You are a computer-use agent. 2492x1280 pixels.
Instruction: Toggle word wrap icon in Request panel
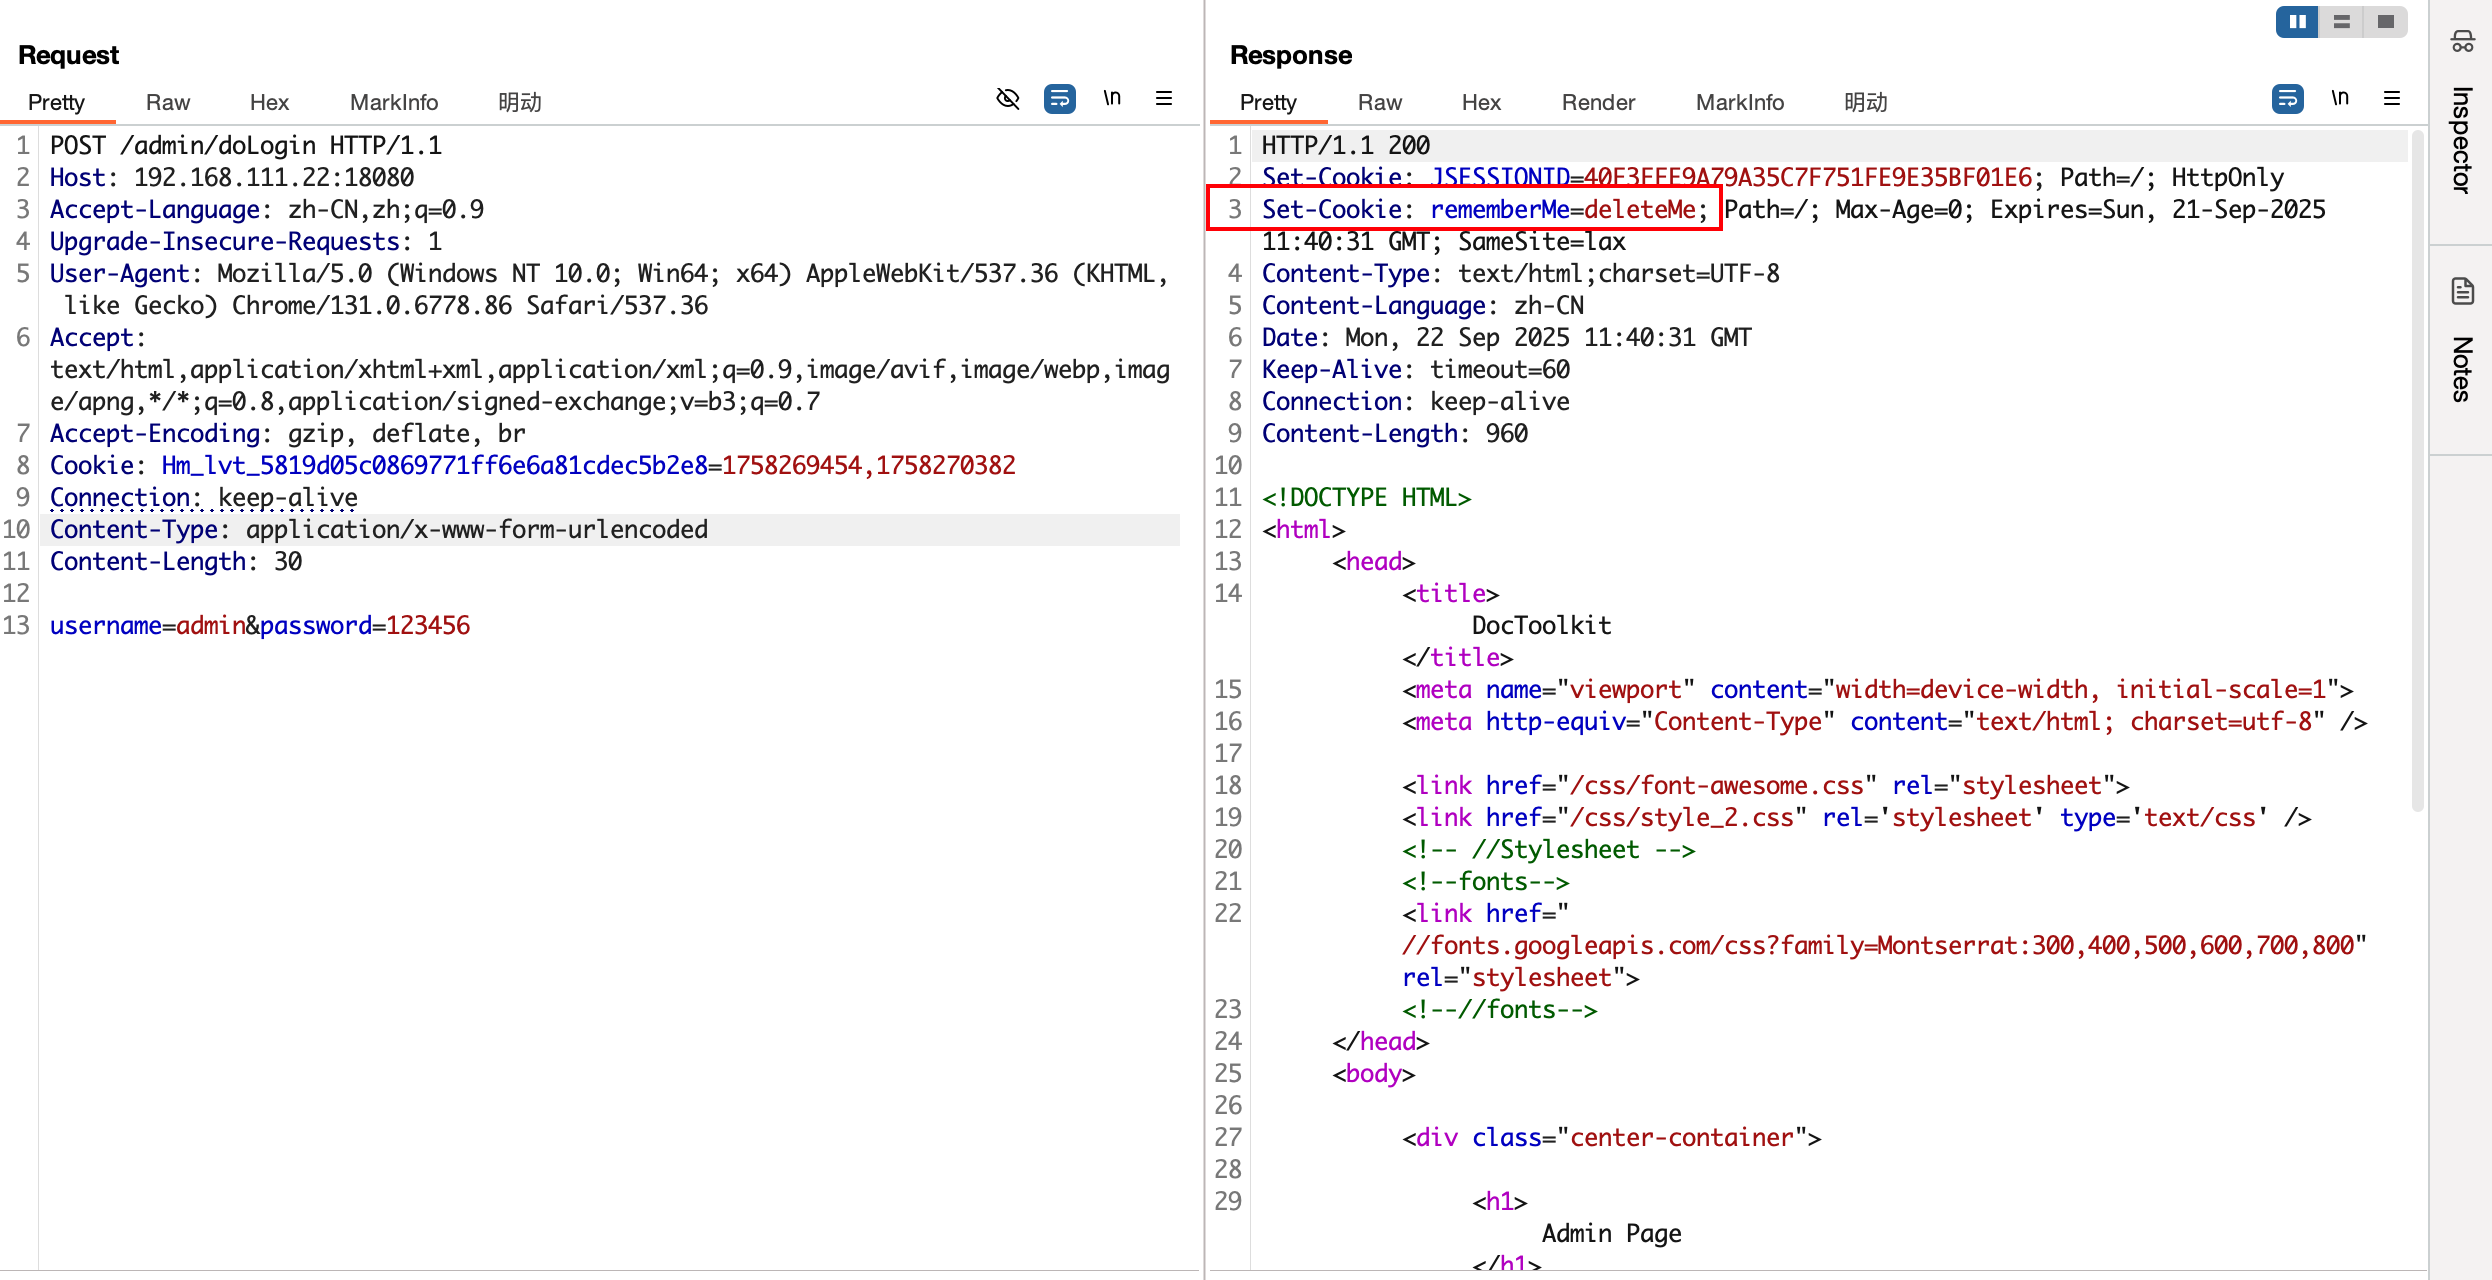click(x=1060, y=98)
